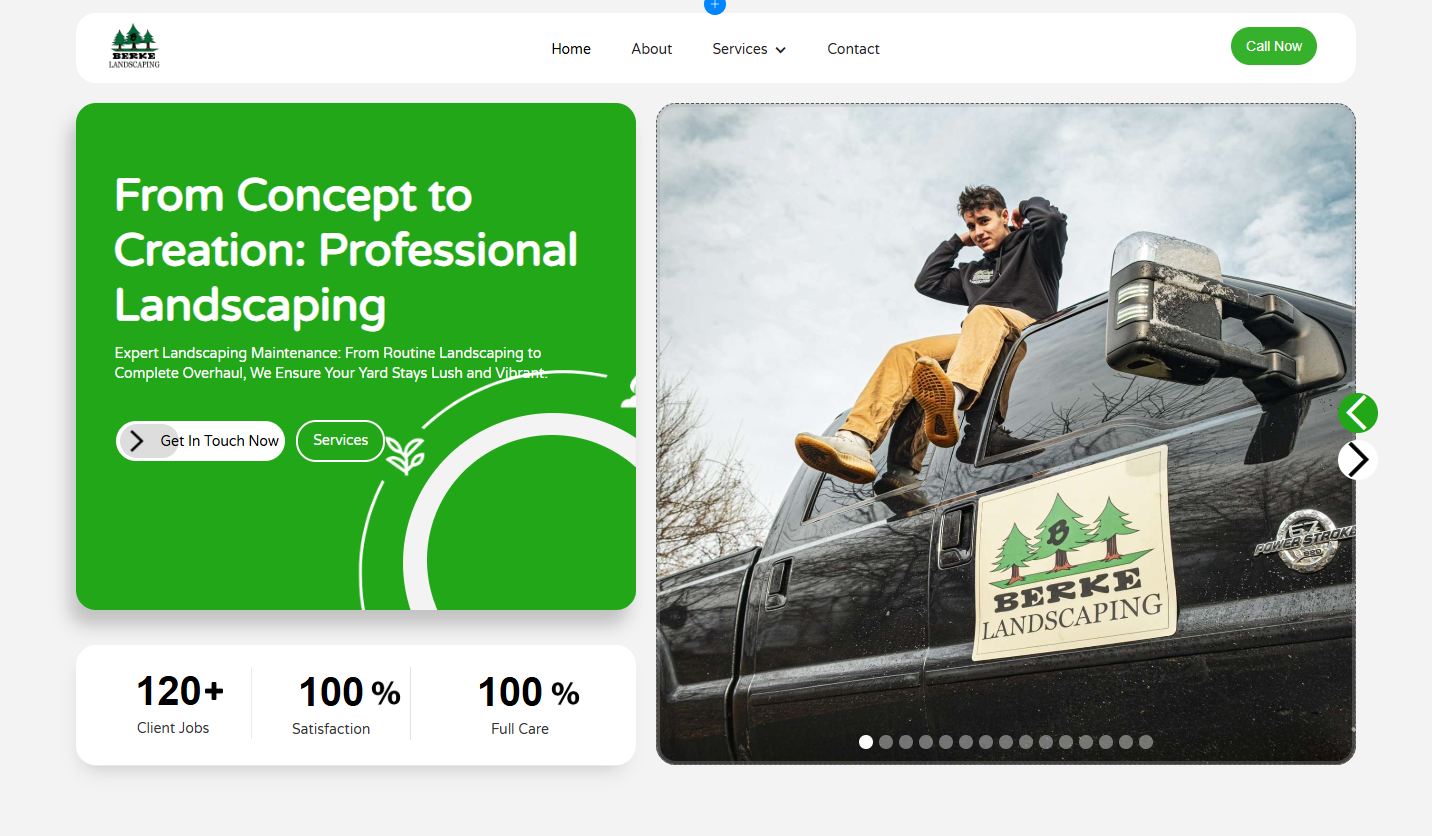Open the Home menu item
Screen dimensions: 1432x836
(x=571, y=49)
